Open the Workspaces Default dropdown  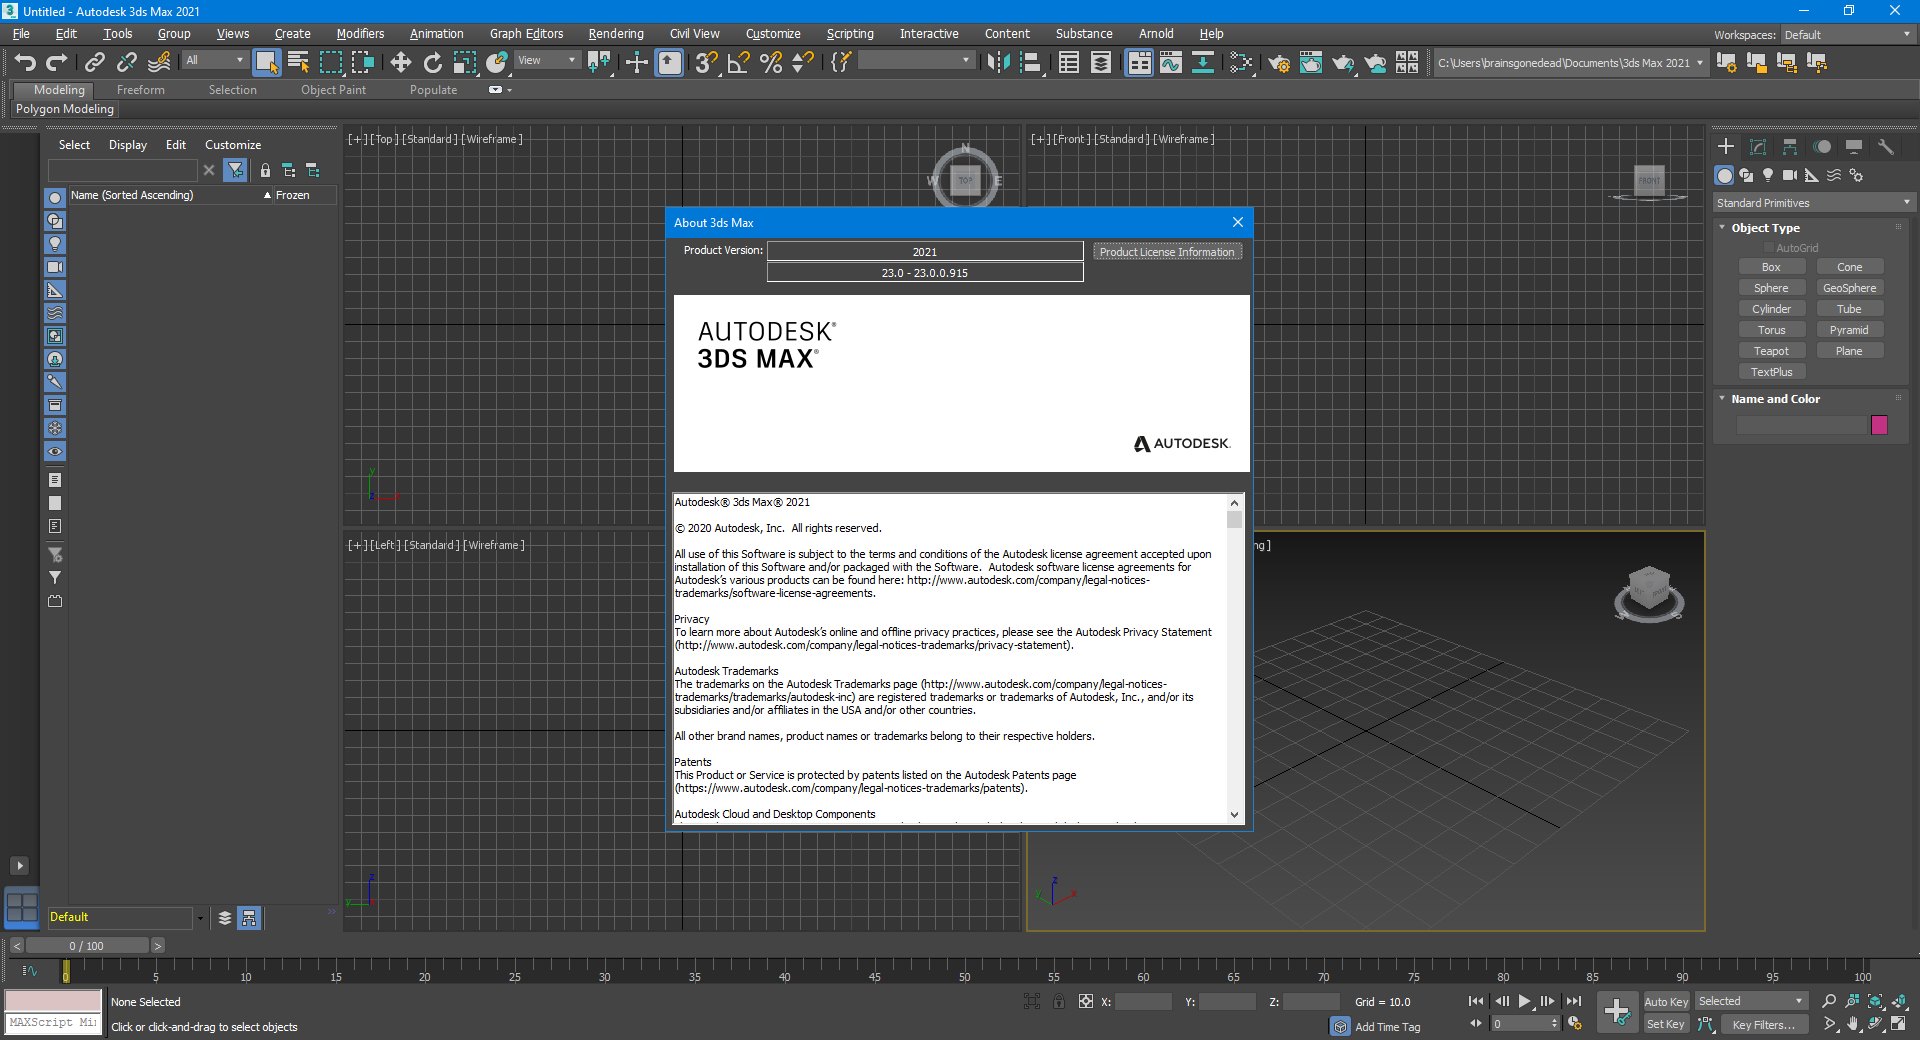(x=1847, y=35)
